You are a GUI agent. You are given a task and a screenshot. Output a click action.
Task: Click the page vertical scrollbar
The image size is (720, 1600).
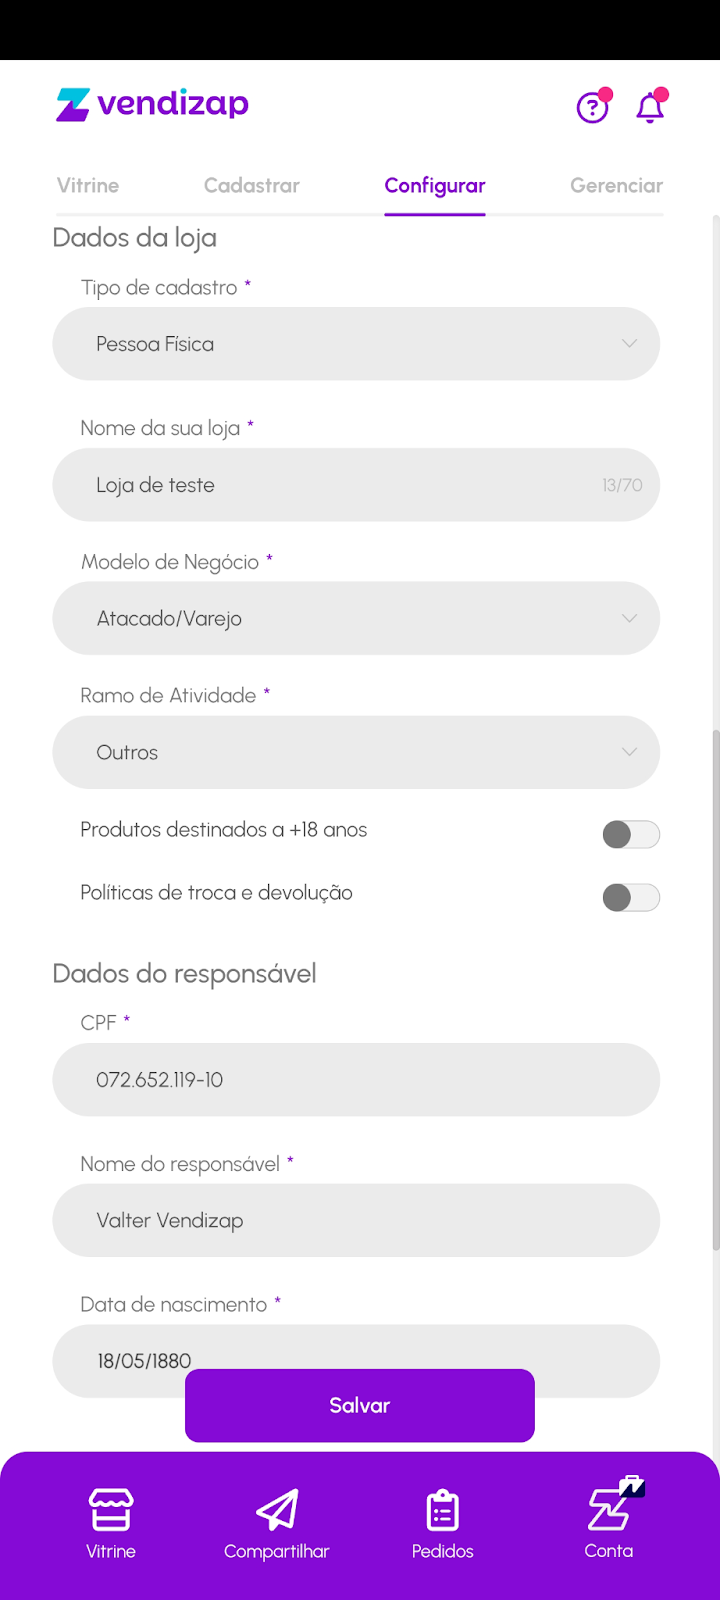coord(715,990)
